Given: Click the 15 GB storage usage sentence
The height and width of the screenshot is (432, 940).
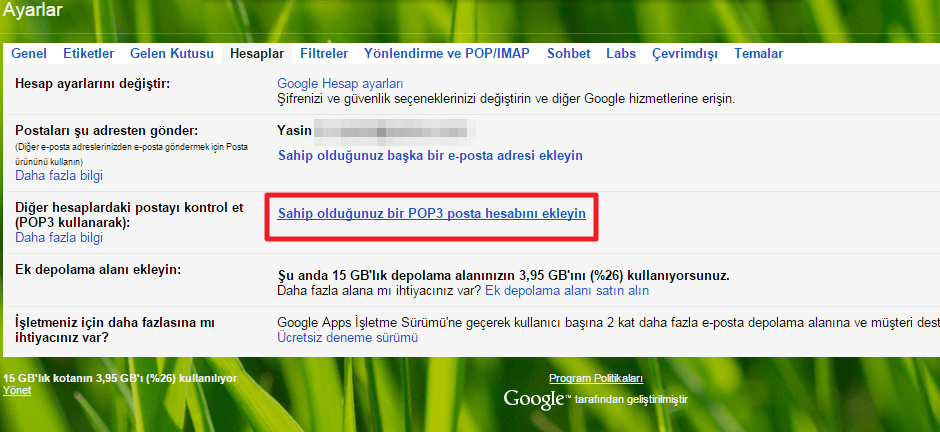Looking at the screenshot, I should pos(503,276).
